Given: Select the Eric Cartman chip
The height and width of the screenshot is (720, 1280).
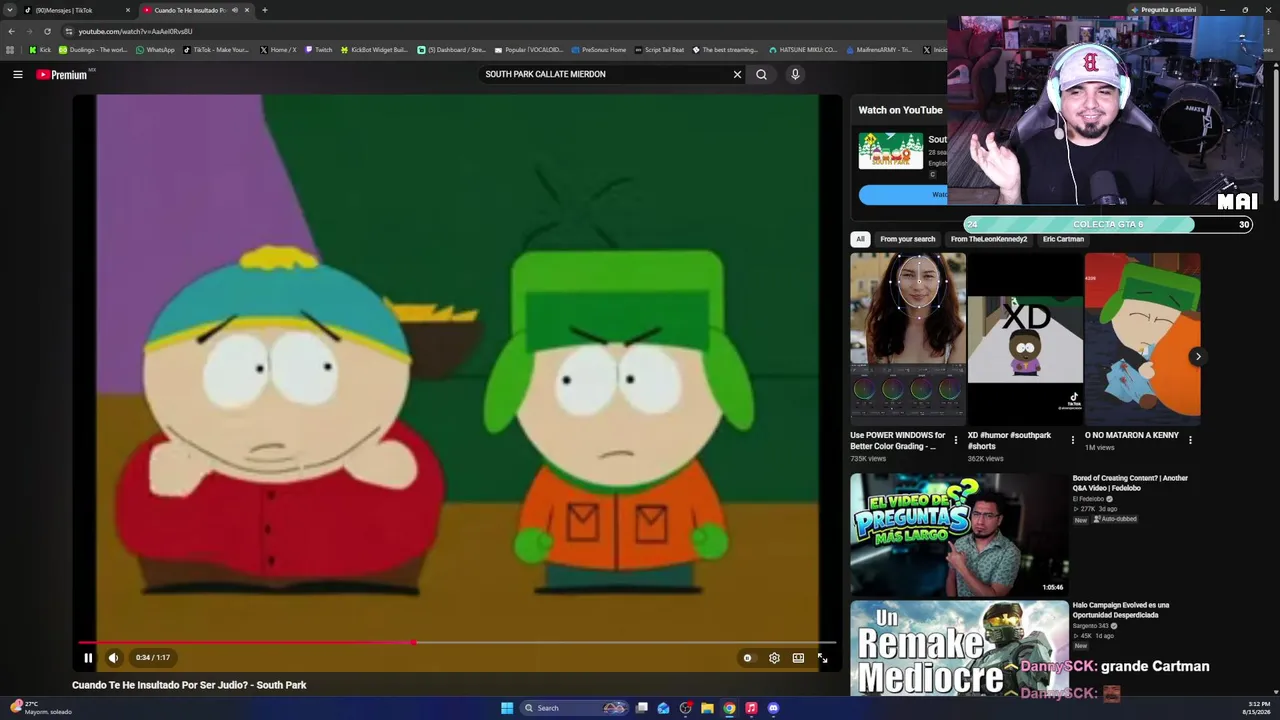Looking at the screenshot, I should 1063,239.
